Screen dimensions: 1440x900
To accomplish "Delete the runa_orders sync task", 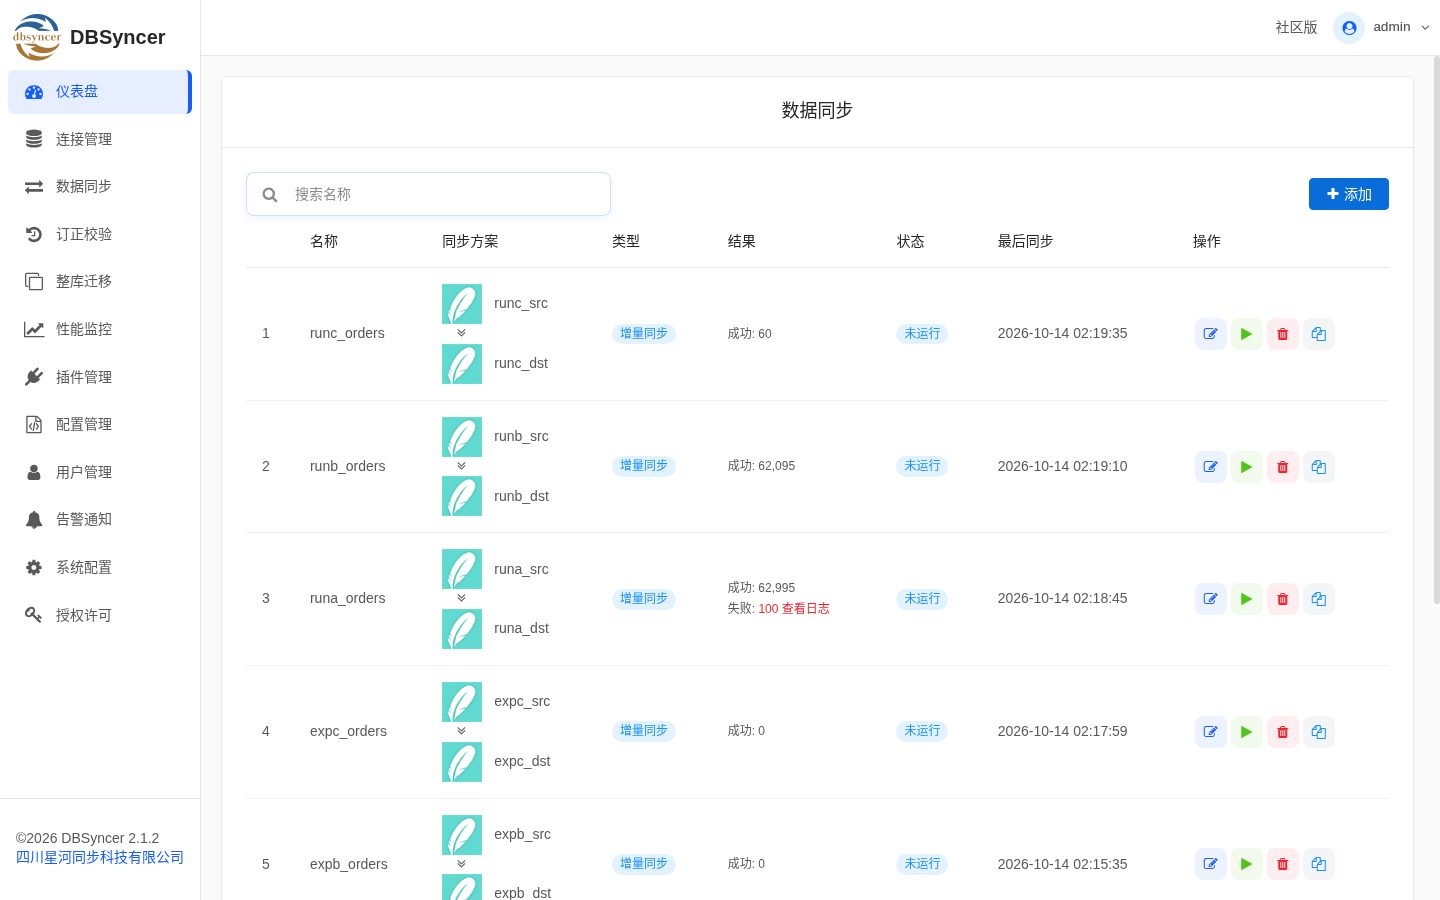I will (1283, 599).
